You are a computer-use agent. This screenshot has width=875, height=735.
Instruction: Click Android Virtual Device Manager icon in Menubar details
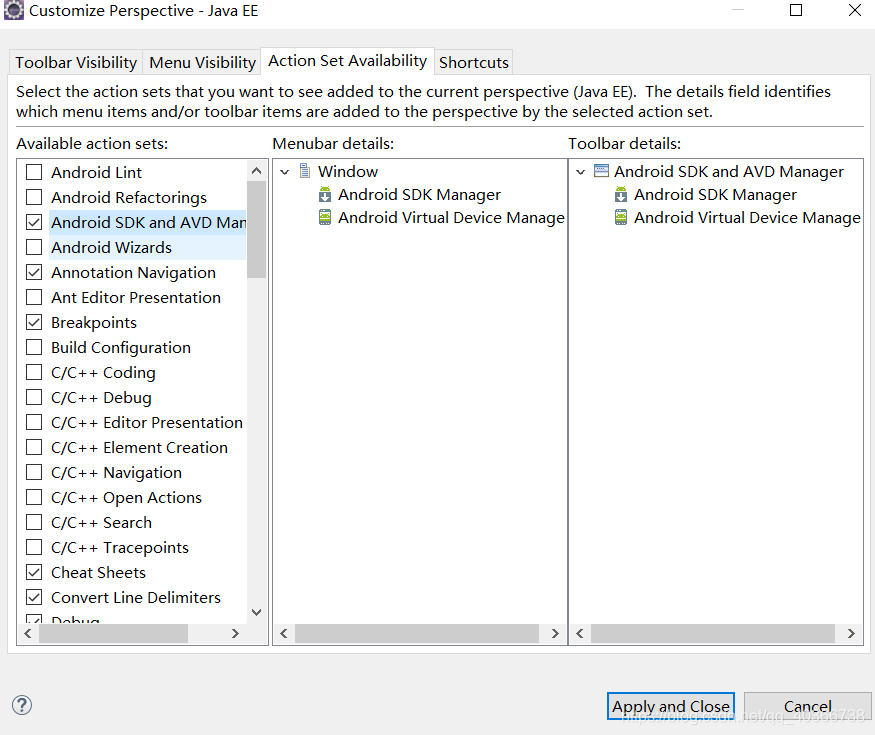click(x=325, y=217)
